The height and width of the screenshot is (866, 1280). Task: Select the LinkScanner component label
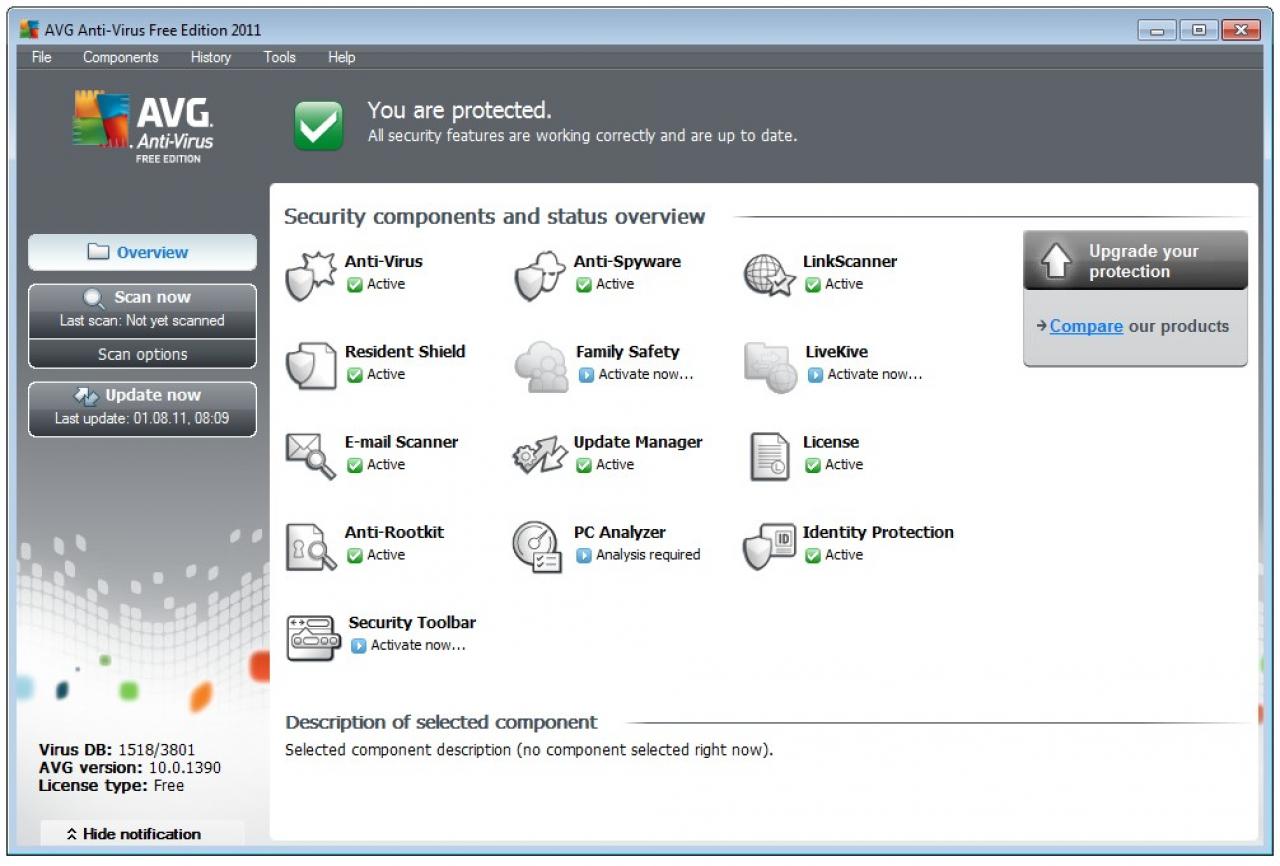click(x=850, y=262)
